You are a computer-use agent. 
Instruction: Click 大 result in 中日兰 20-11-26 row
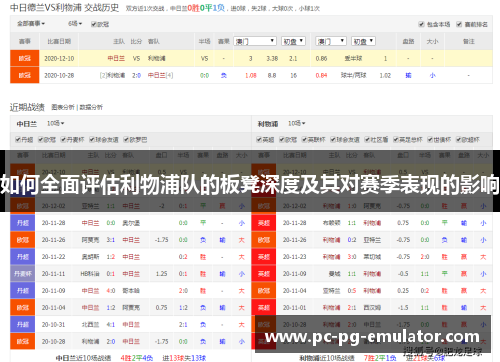241,240
